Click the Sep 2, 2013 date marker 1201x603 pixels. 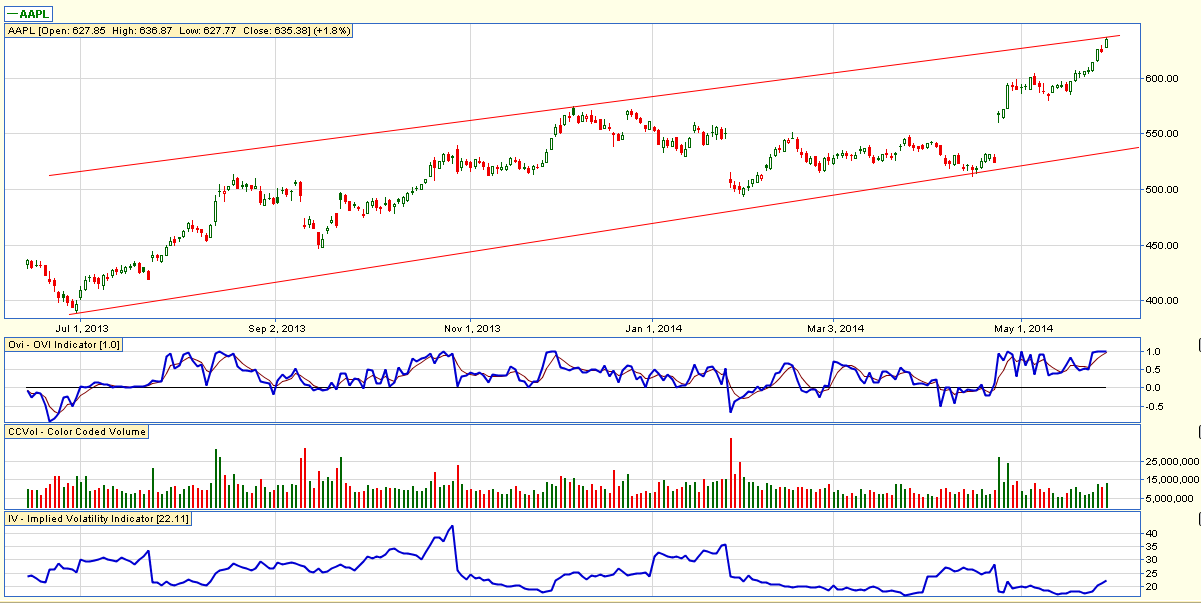(x=276, y=328)
